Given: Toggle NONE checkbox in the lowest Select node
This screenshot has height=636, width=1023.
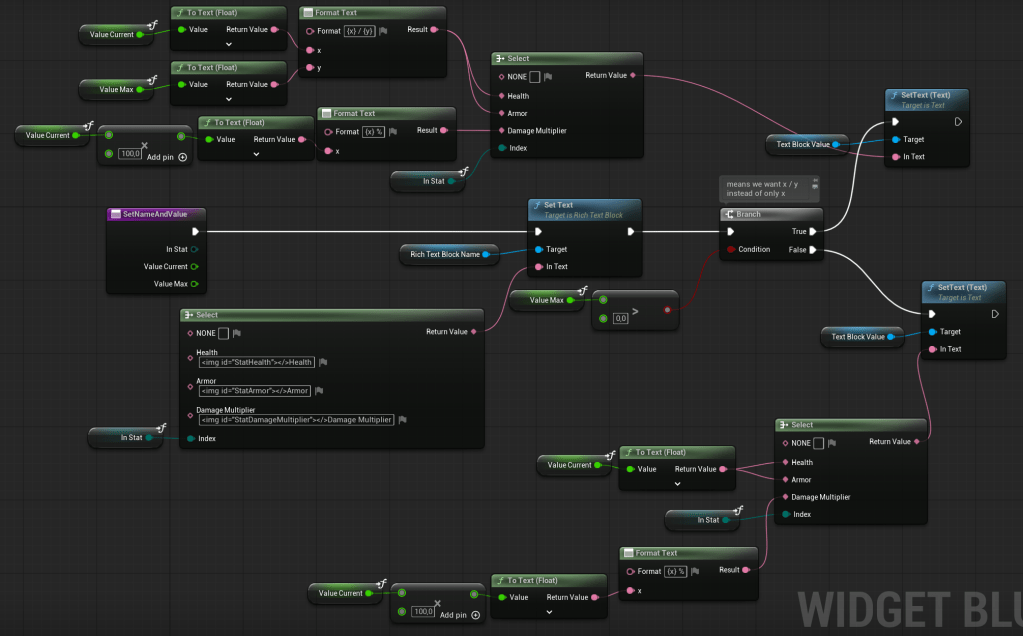Looking at the screenshot, I should (x=818, y=443).
